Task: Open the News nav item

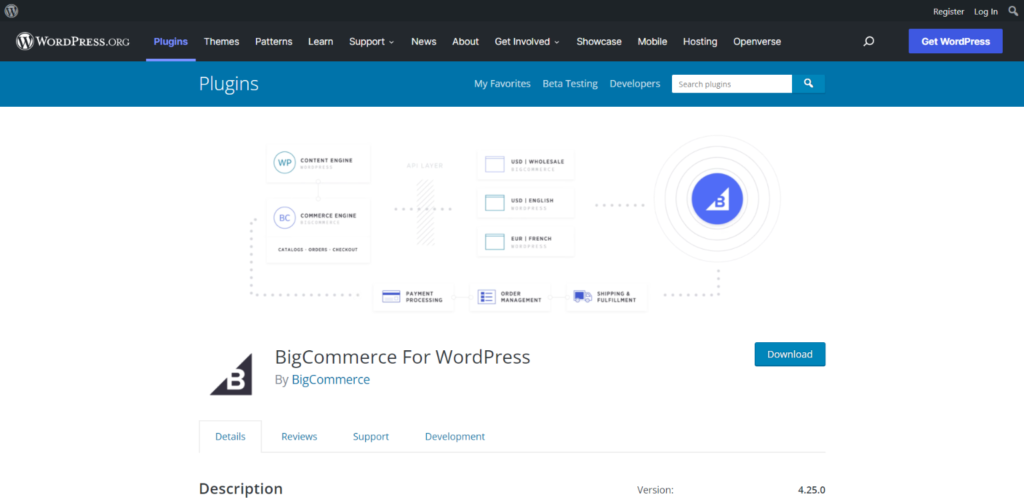Action: [424, 41]
